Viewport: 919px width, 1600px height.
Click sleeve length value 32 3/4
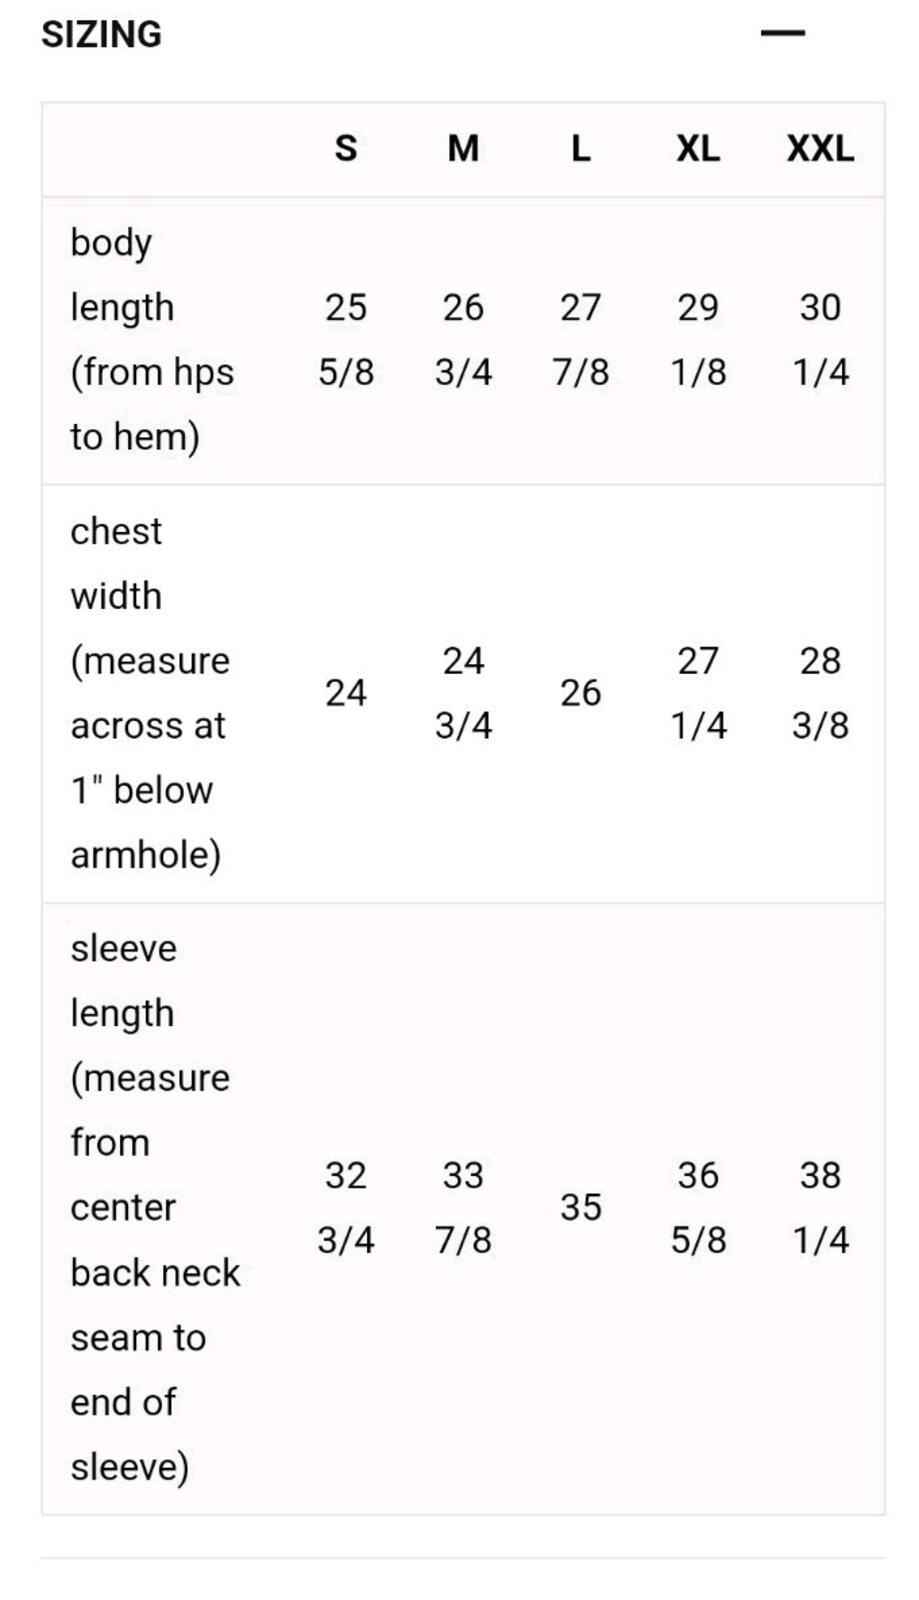point(346,1207)
